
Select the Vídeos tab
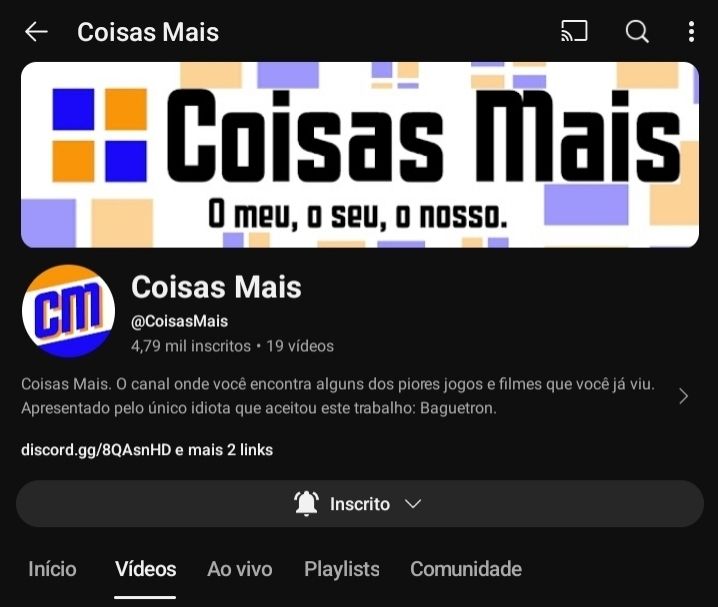point(145,569)
